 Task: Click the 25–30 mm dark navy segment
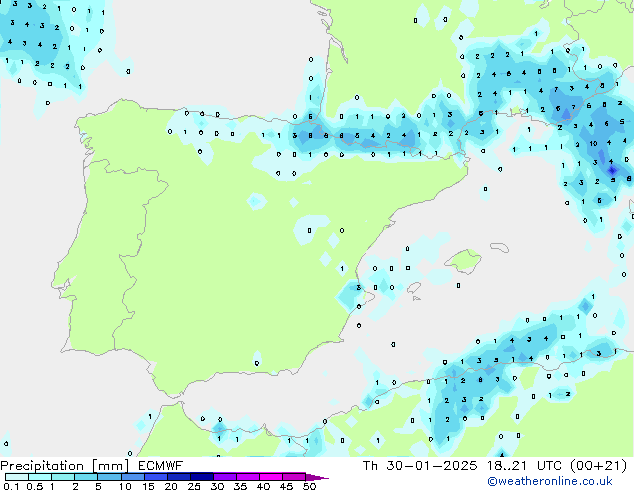pos(202,477)
